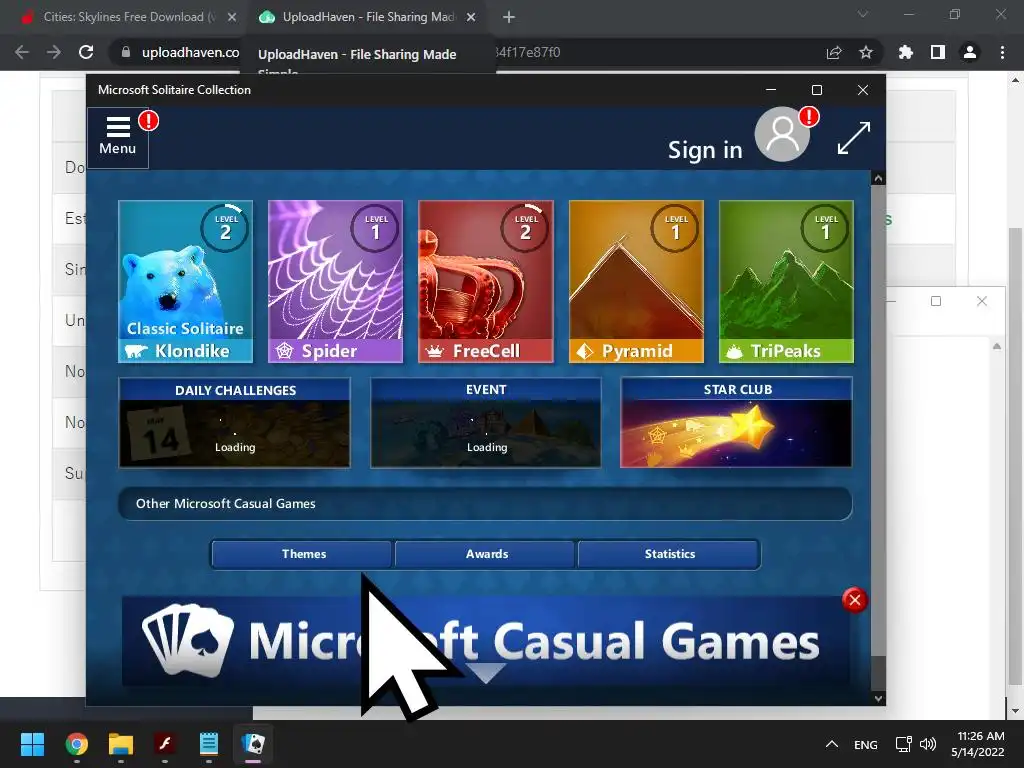Click the FreeCell level 2 badge

(x=526, y=228)
